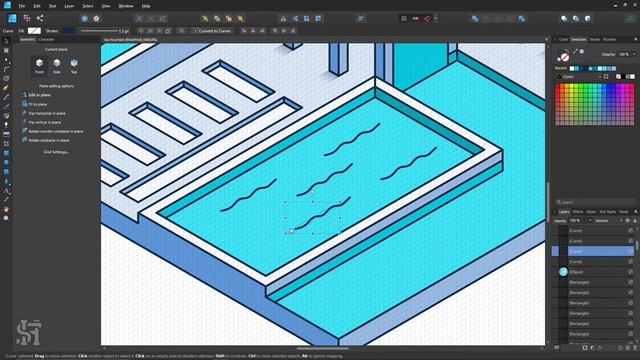Open the Window menu

[125, 6]
